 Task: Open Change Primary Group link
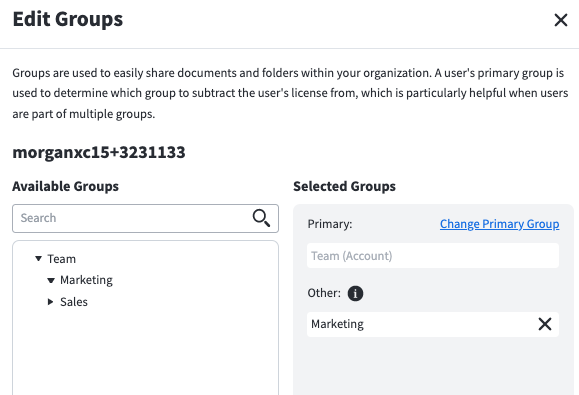tap(500, 224)
